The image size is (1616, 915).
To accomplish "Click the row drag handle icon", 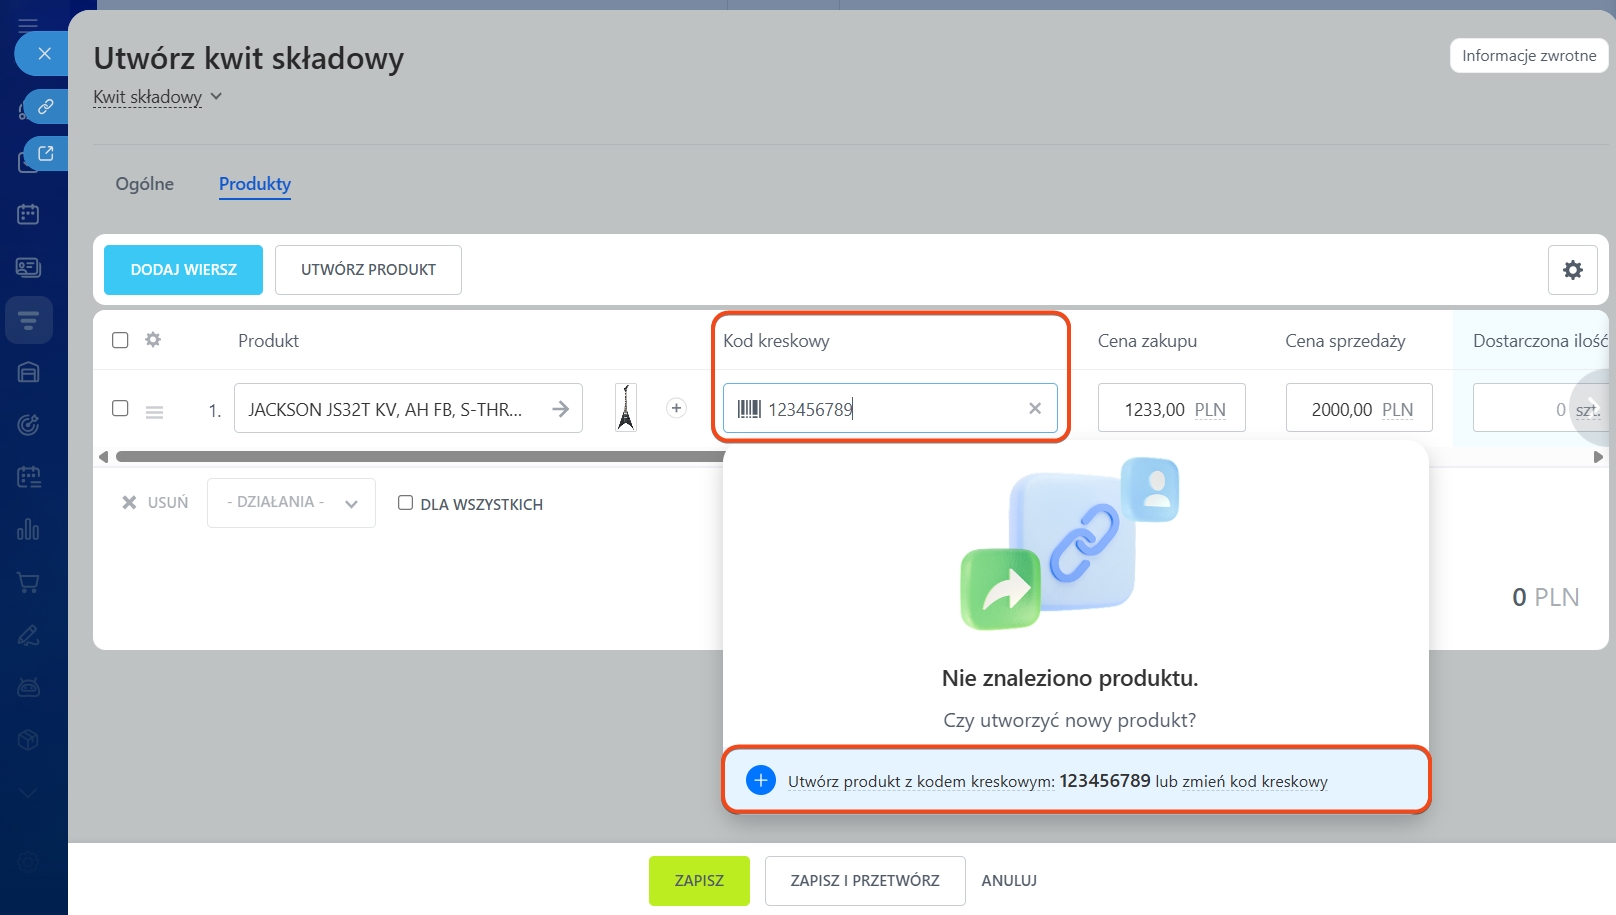I will click(154, 411).
